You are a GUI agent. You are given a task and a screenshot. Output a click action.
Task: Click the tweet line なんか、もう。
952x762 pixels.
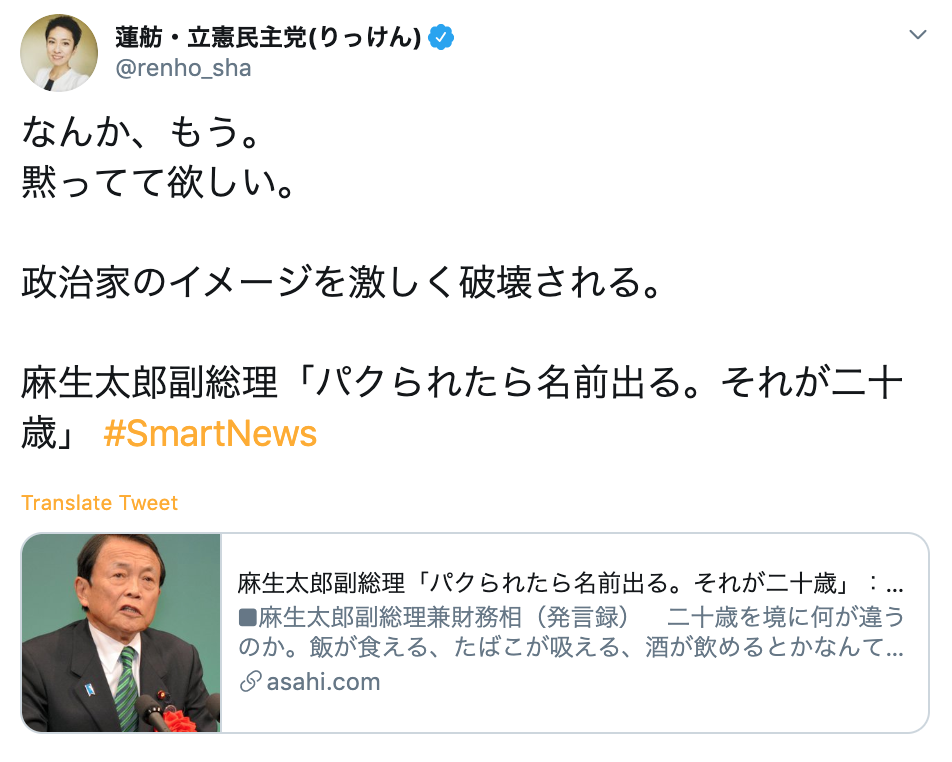coord(142,132)
